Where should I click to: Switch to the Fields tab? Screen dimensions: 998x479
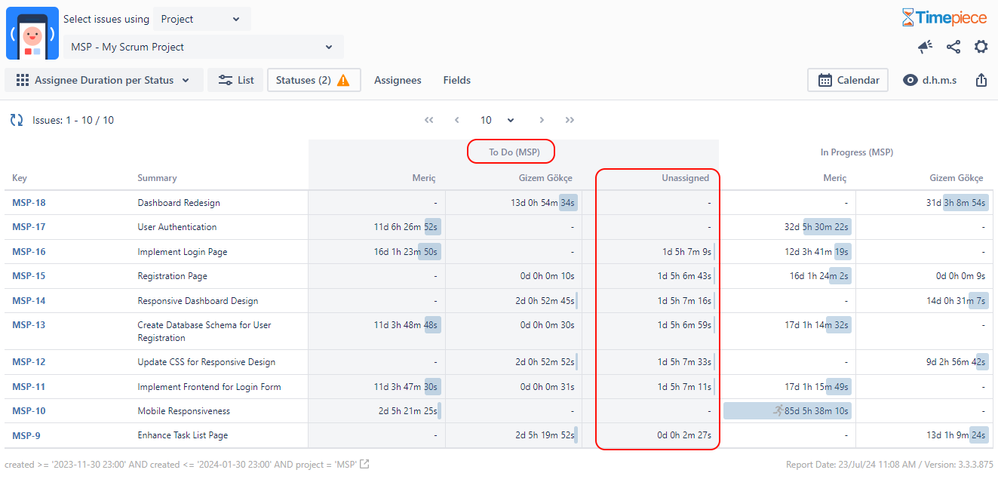tap(457, 80)
